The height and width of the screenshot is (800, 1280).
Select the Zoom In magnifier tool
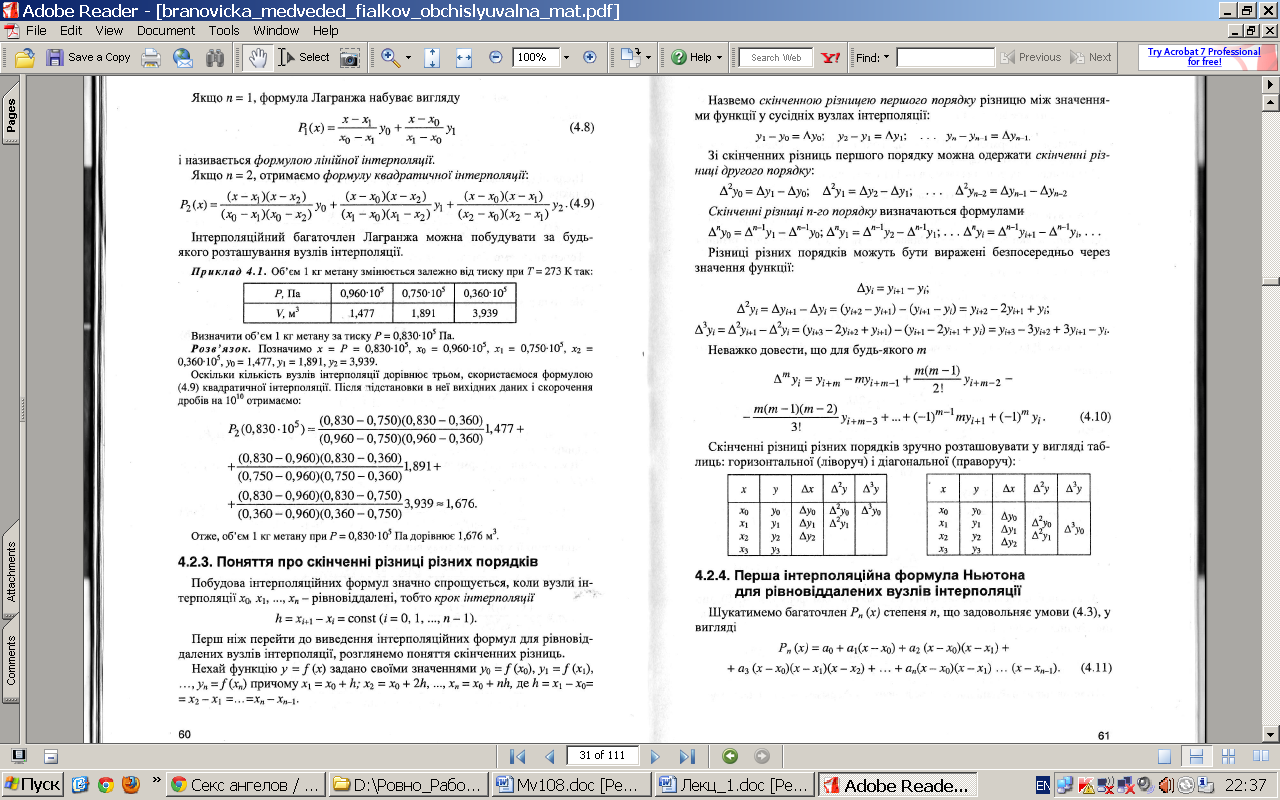click(x=389, y=57)
